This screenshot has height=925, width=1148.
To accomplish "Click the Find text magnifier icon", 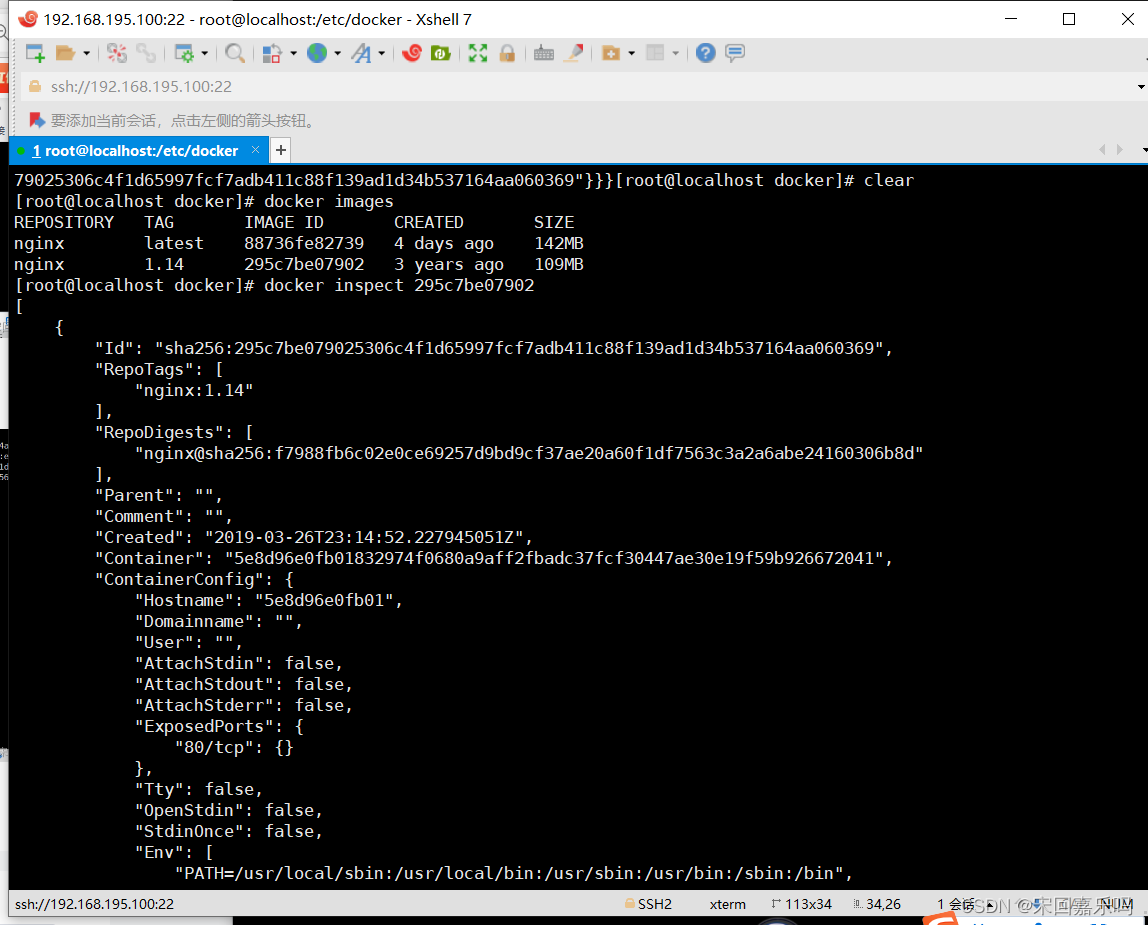I will pyautogui.click(x=232, y=52).
